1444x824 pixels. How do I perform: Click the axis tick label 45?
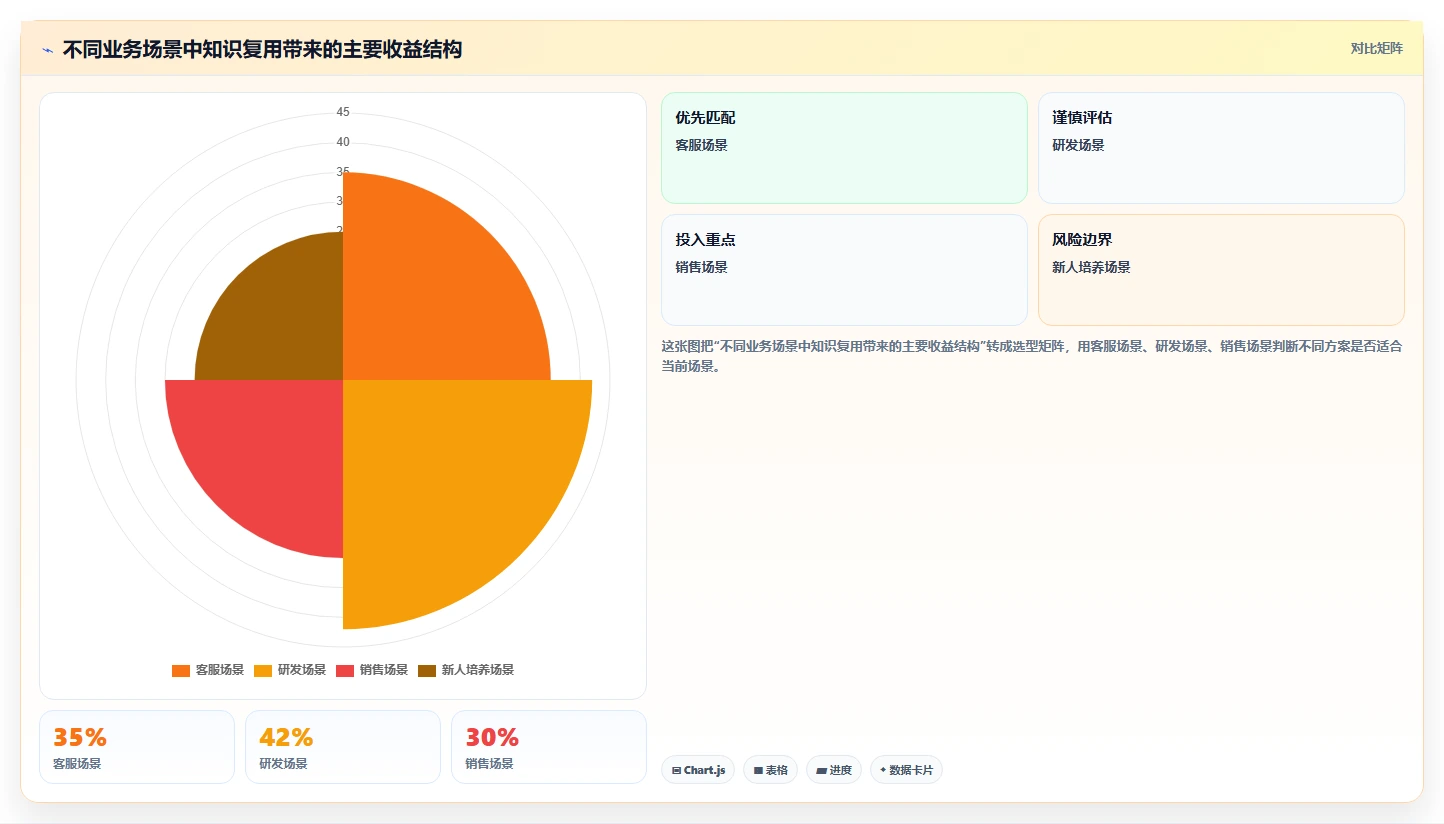click(x=343, y=112)
